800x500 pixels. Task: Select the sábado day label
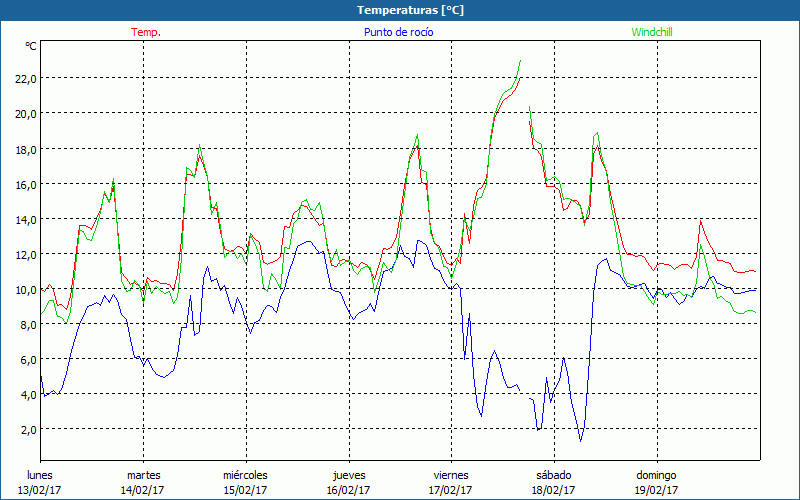(553, 474)
